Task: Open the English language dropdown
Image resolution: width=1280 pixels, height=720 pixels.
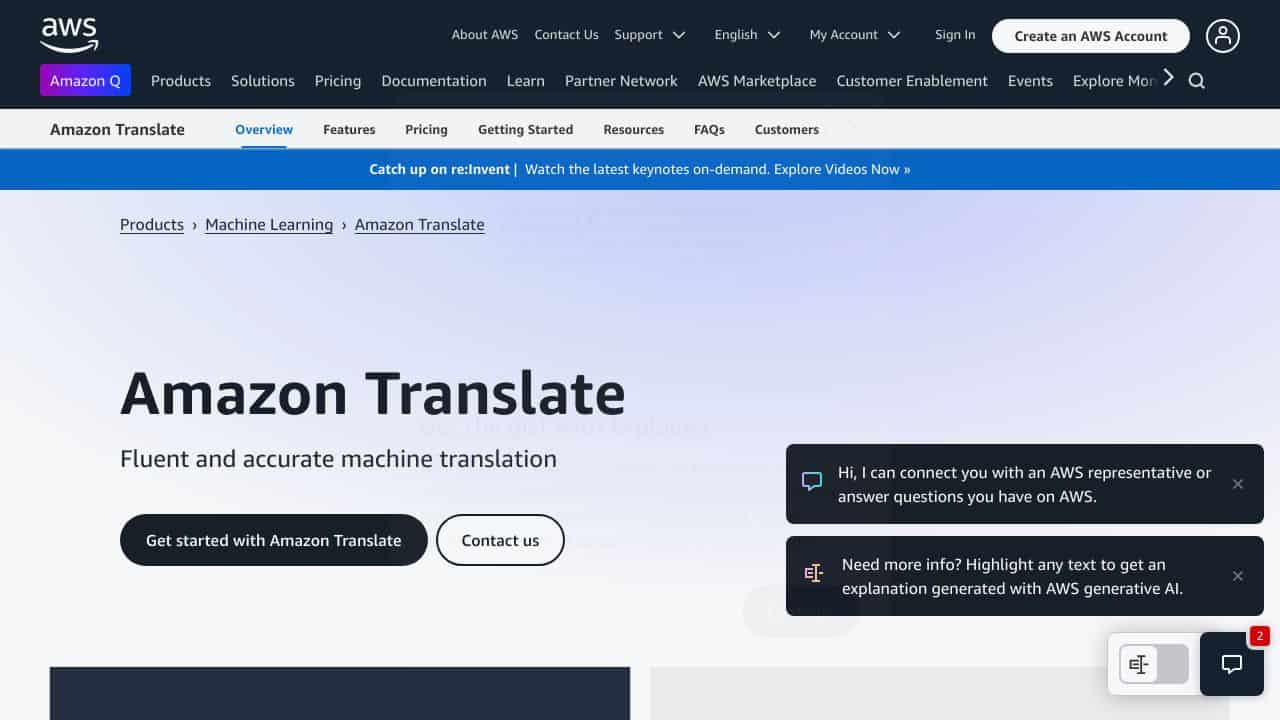Action: click(x=747, y=35)
